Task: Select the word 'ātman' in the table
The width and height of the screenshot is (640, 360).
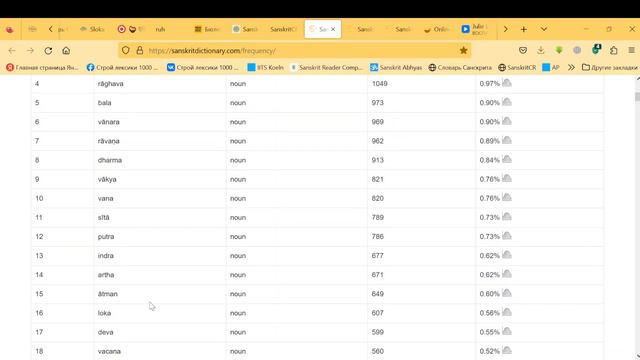Action: pos(108,294)
